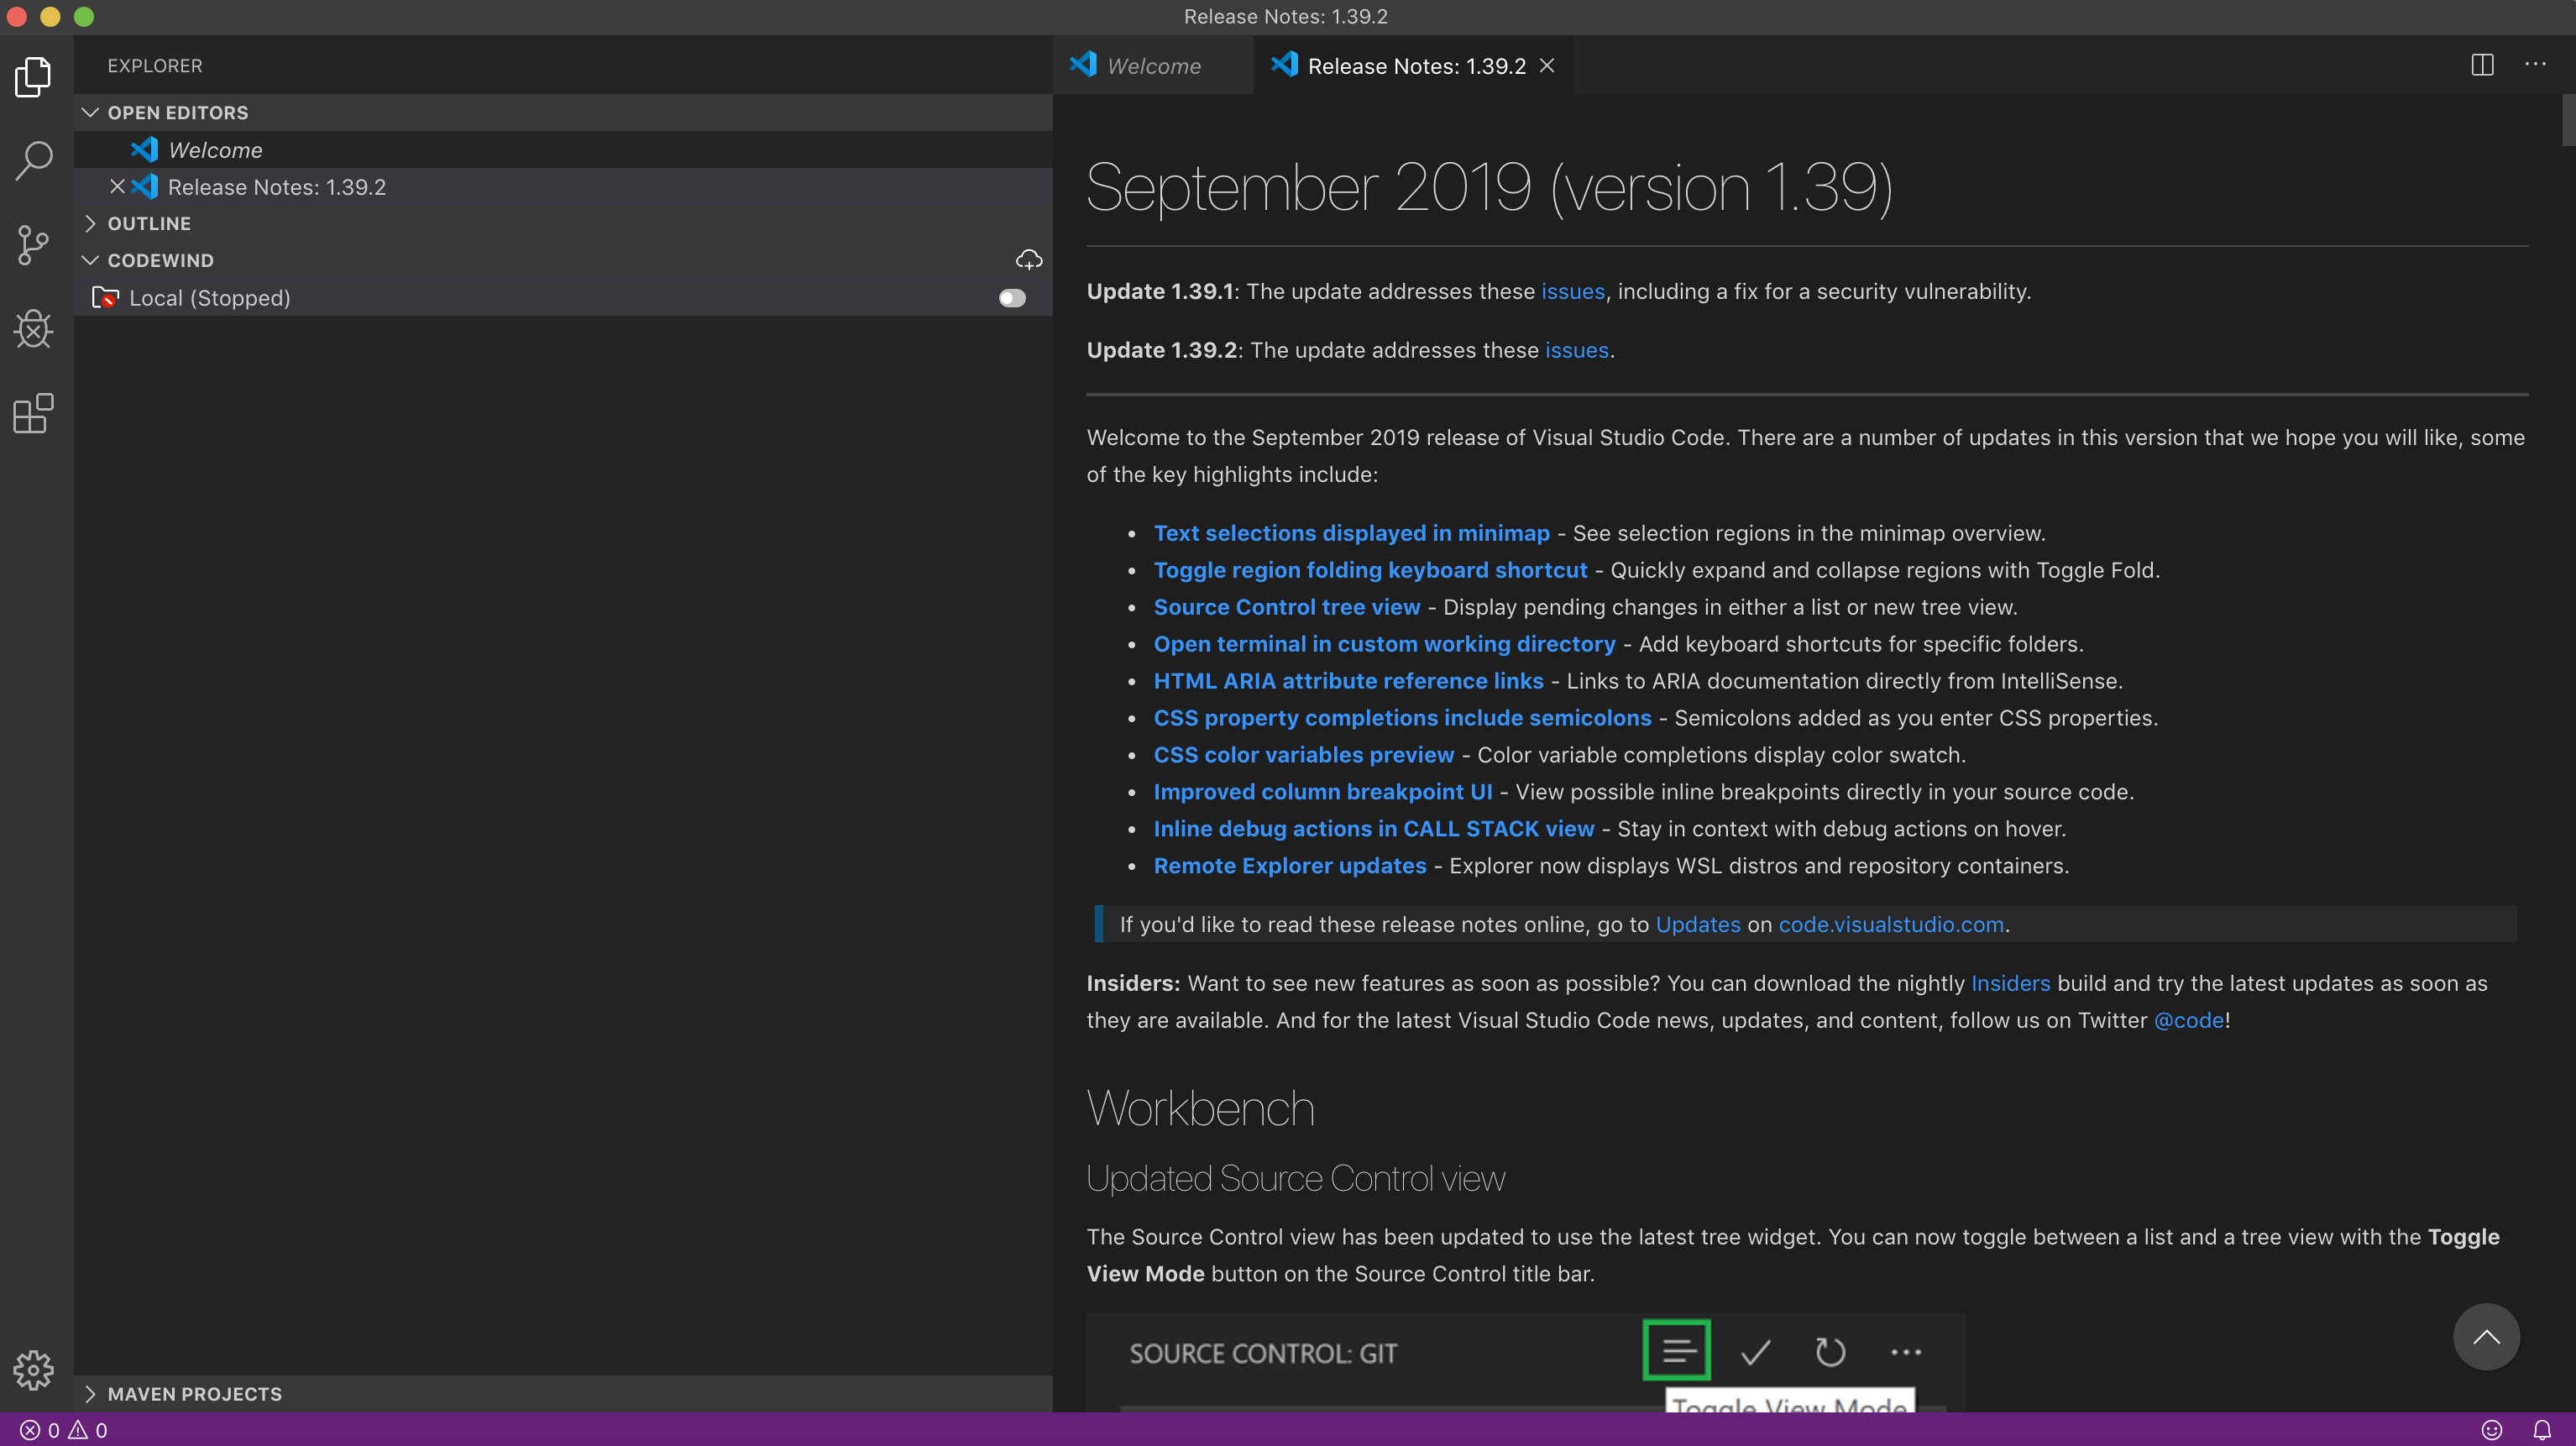This screenshot has width=2576, height=1446.
Task: Select the Source Control icon
Action: (x=33, y=245)
